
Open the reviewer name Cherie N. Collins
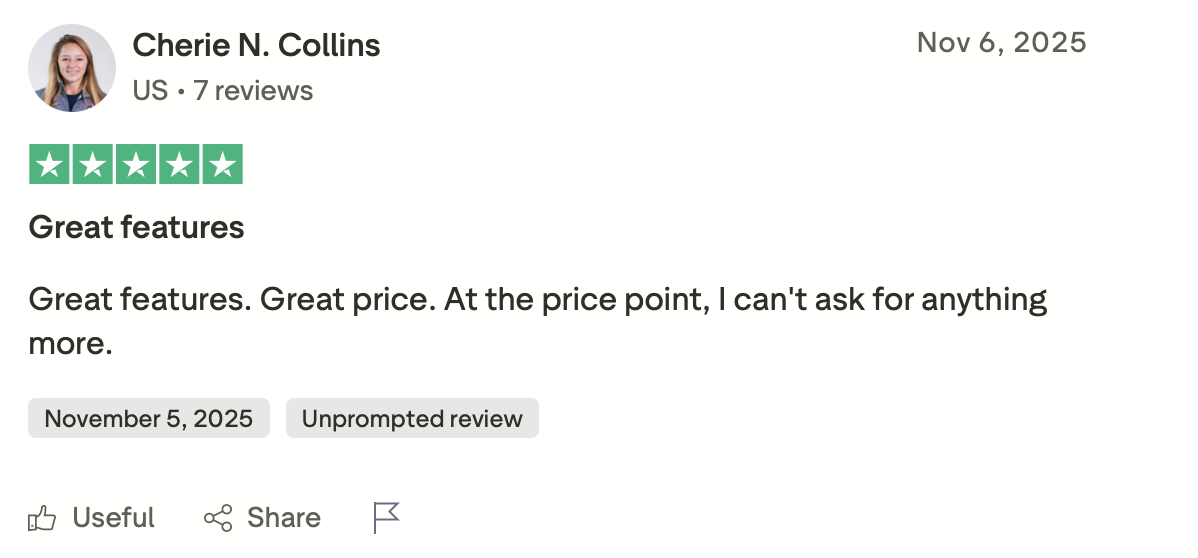(x=256, y=45)
